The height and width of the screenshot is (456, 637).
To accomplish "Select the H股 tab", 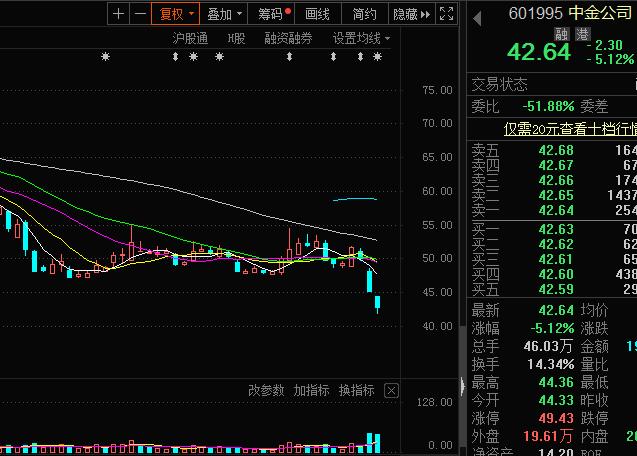I will click(x=236, y=39).
